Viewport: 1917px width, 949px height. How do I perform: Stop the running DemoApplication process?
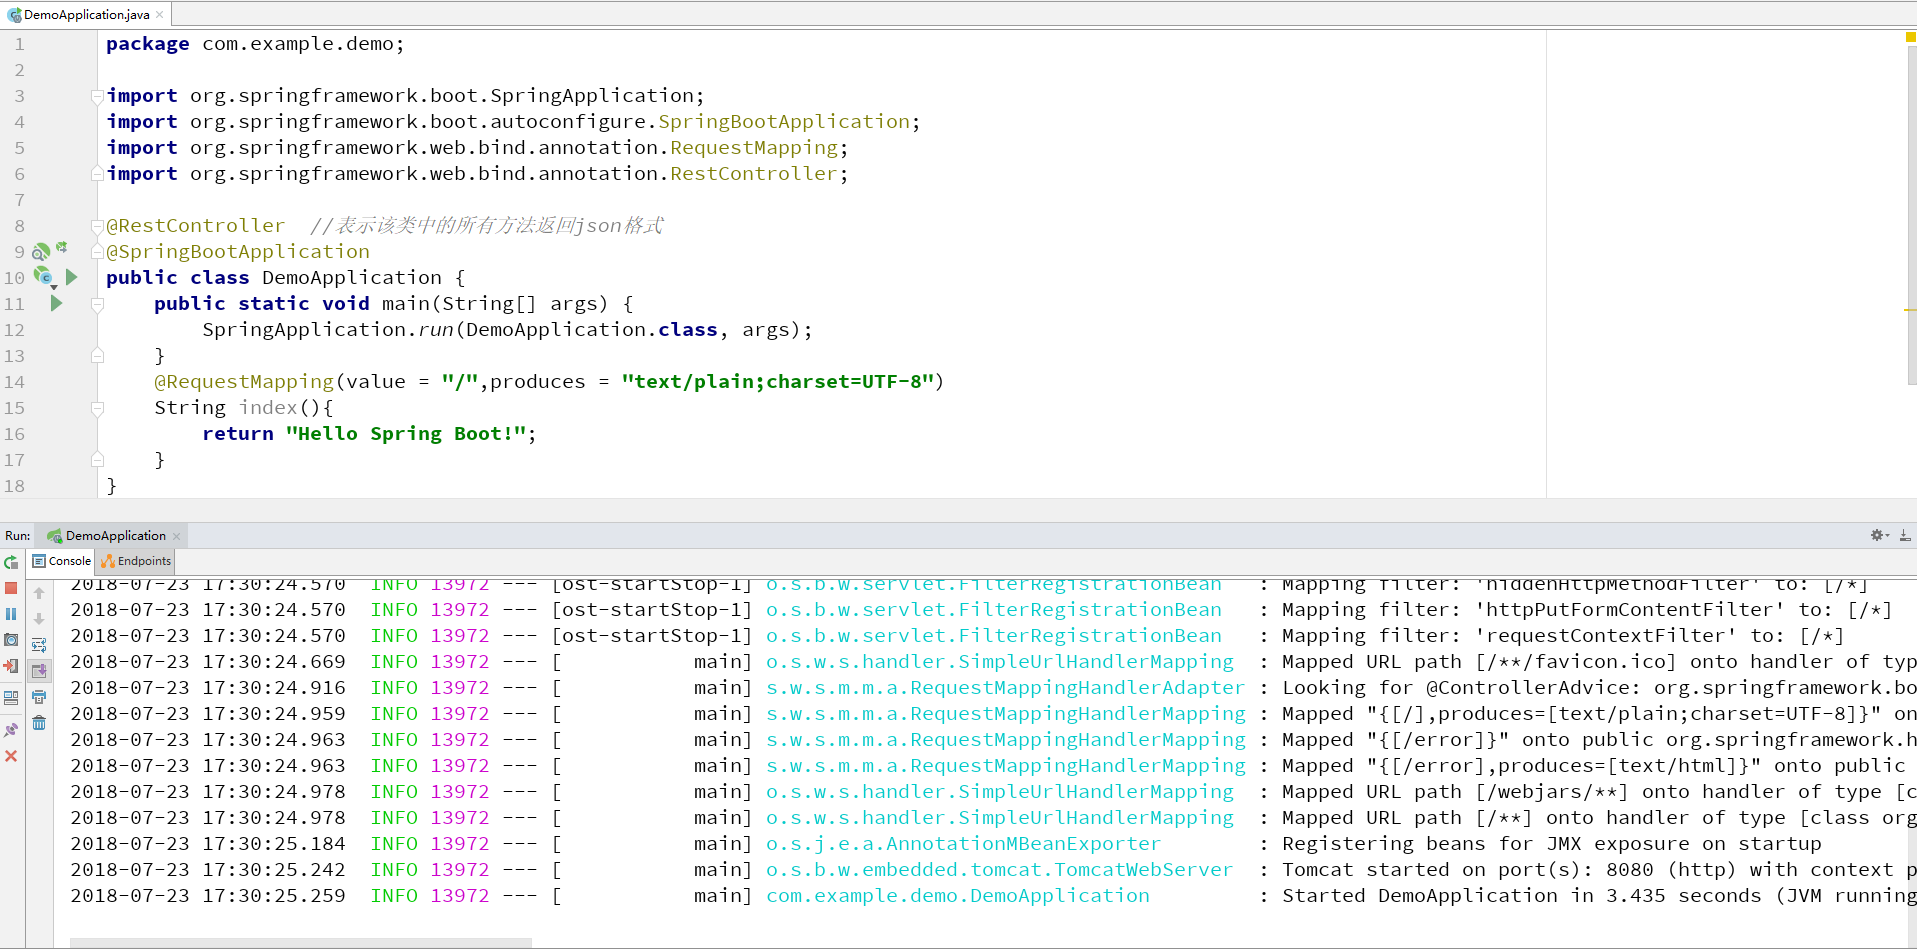pos(11,588)
